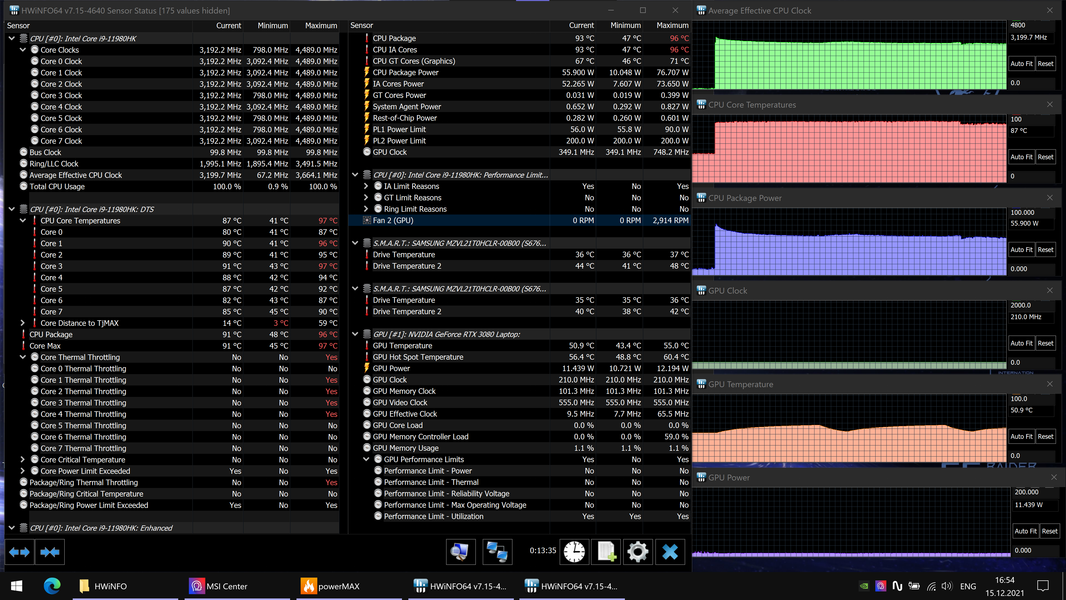Reset the elapsed timer with the clock icon
The image size is (1066, 600).
click(x=574, y=552)
